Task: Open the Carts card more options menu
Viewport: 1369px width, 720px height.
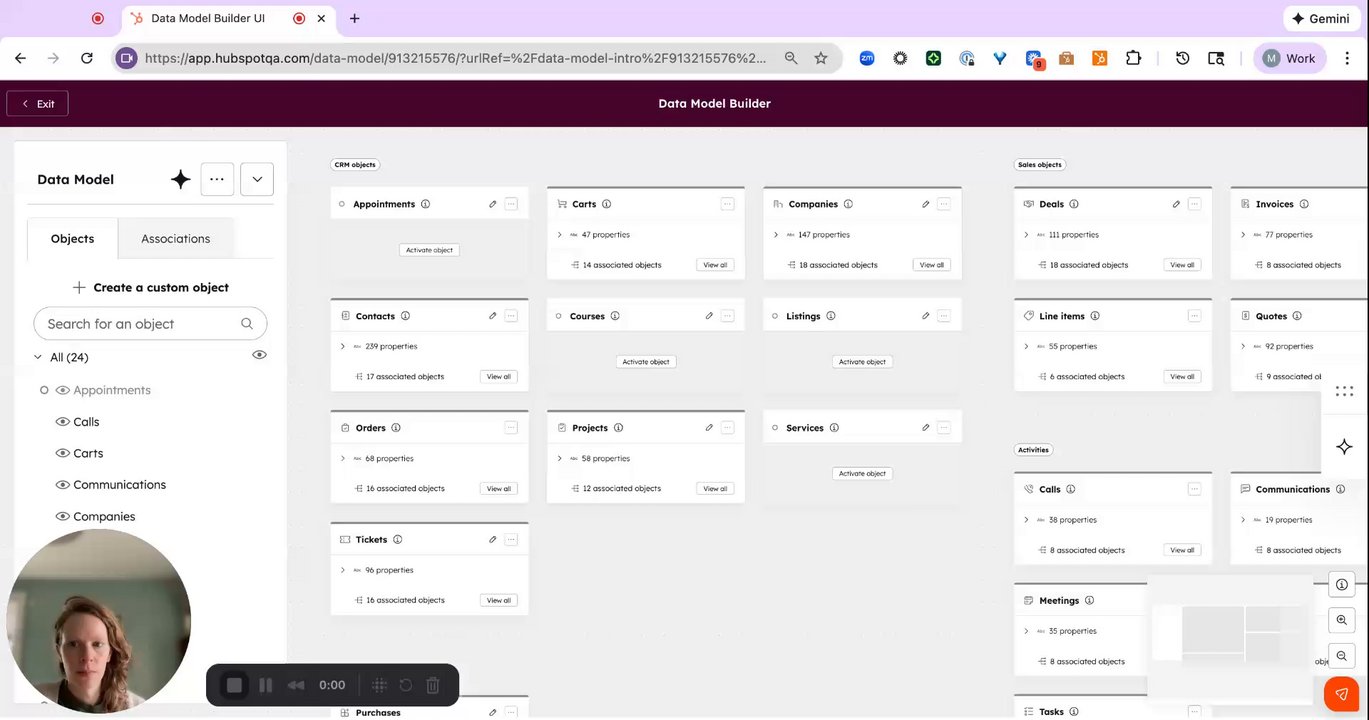Action: (727, 204)
